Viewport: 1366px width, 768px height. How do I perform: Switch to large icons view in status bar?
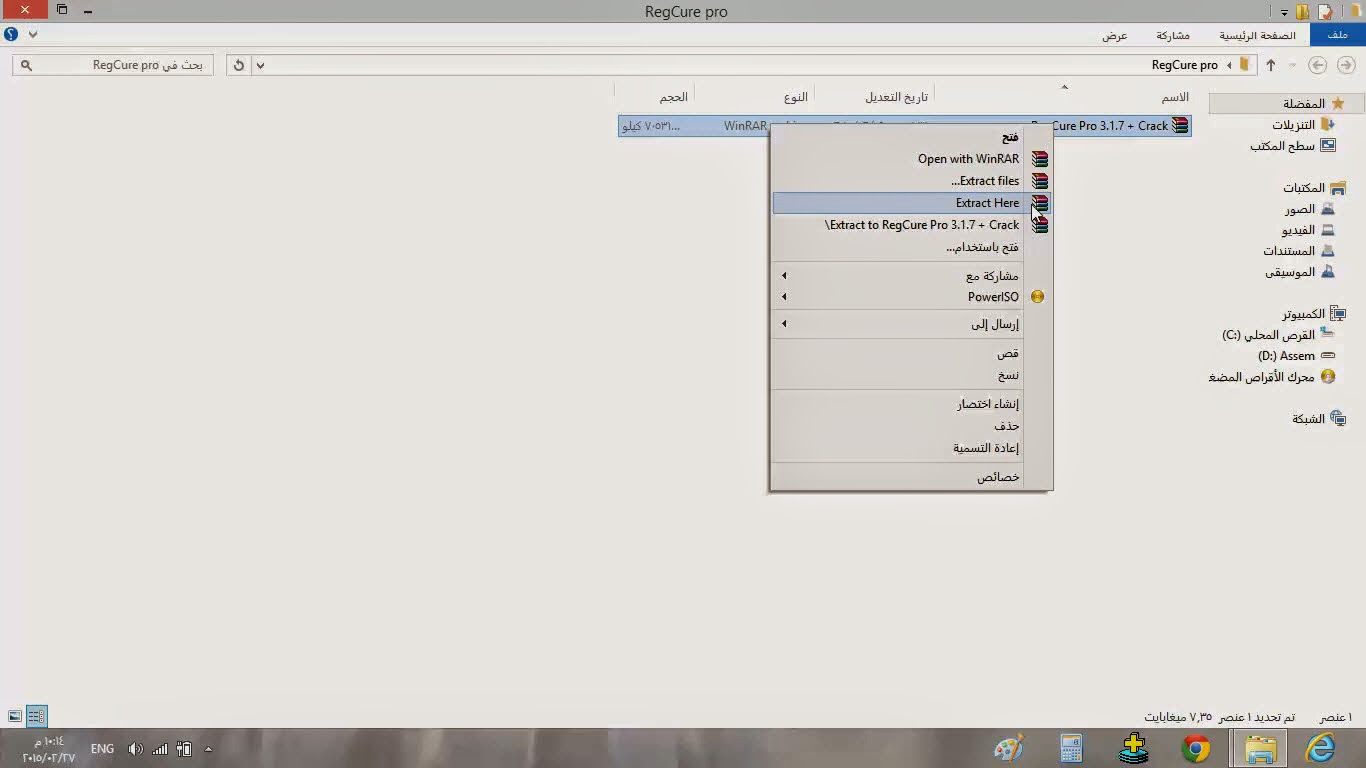point(15,716)
